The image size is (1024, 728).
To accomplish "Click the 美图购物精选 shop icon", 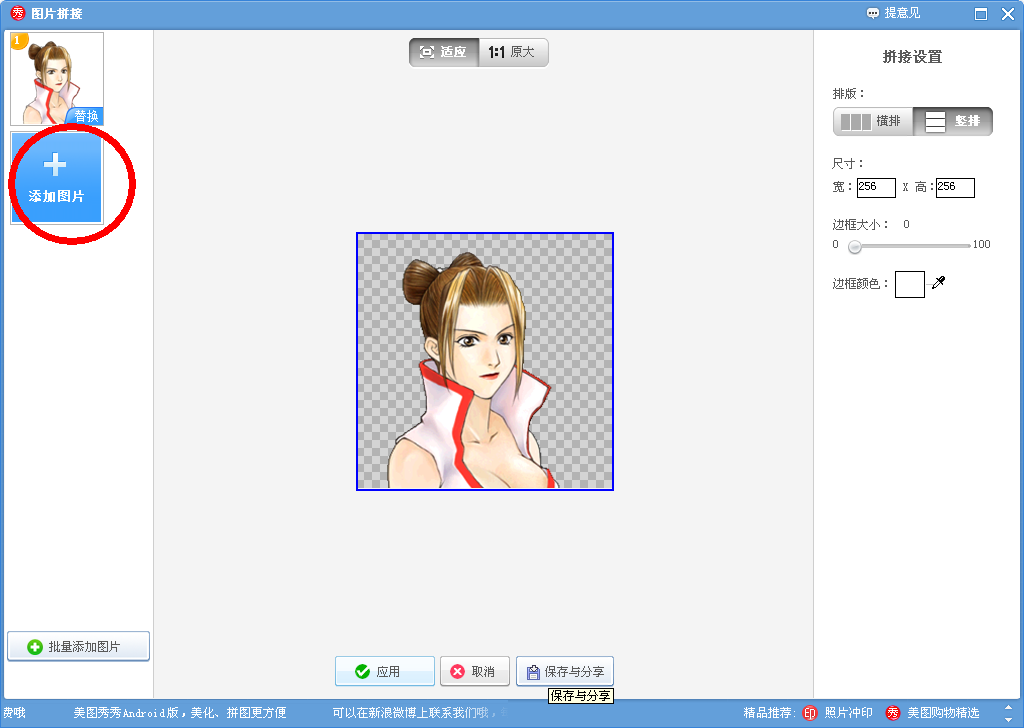I will 893,713.
